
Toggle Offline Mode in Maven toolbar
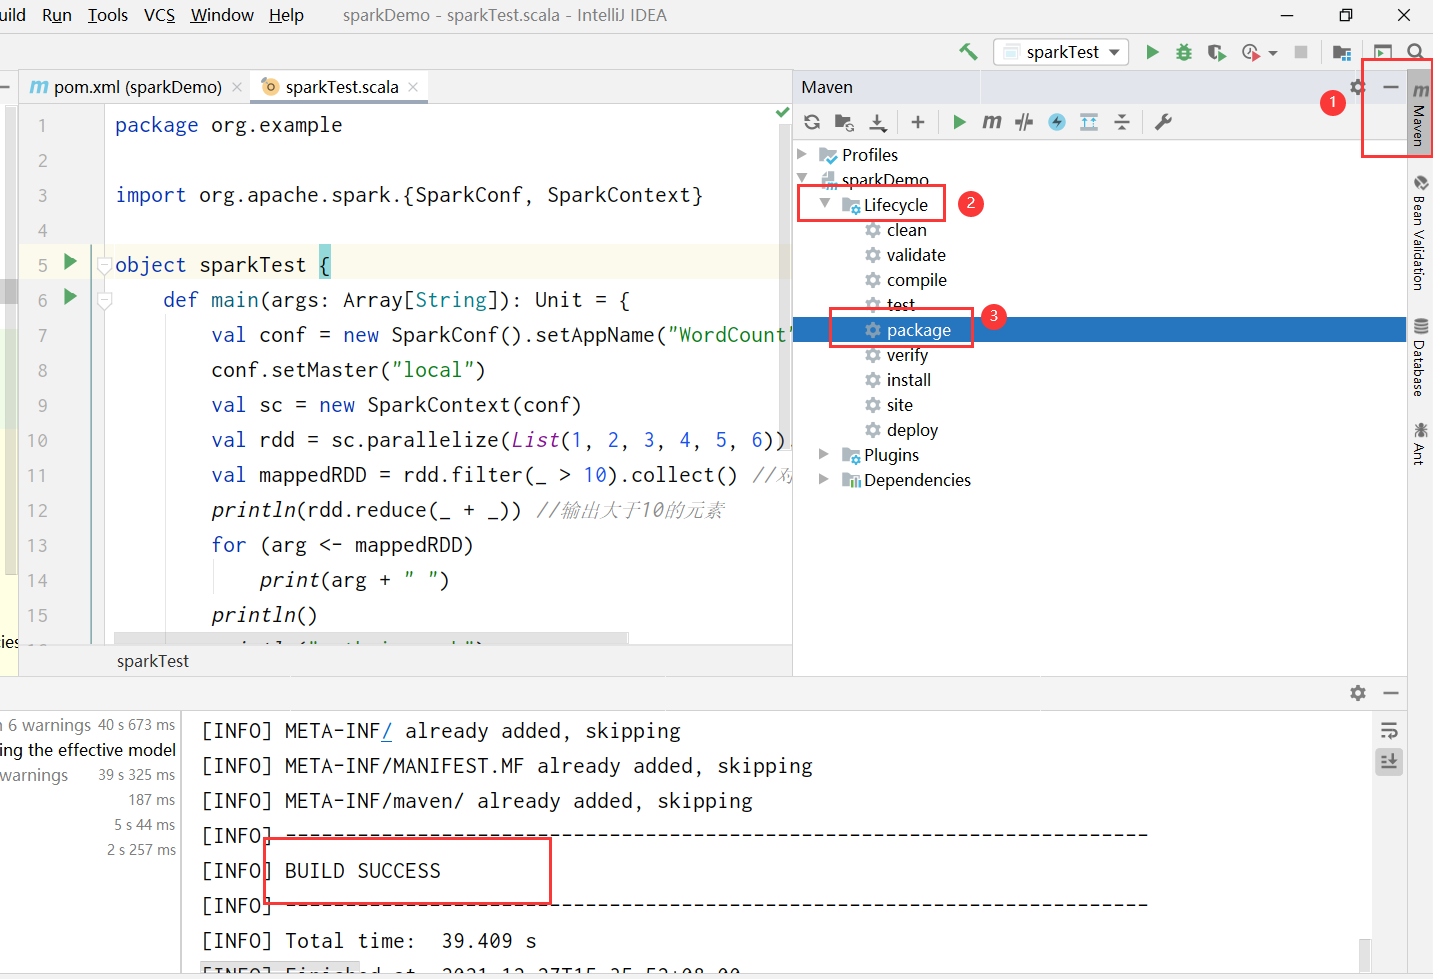pos(1024,122)
